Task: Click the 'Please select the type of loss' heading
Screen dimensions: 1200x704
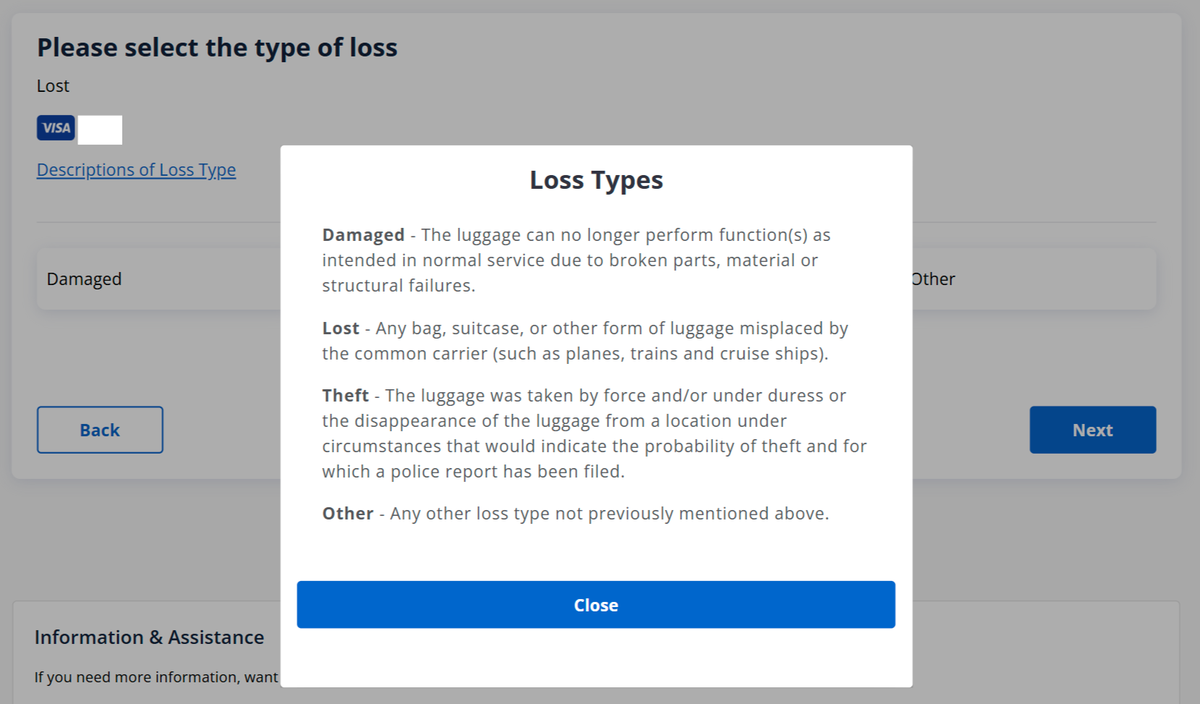Action: (x=217, y=47)
